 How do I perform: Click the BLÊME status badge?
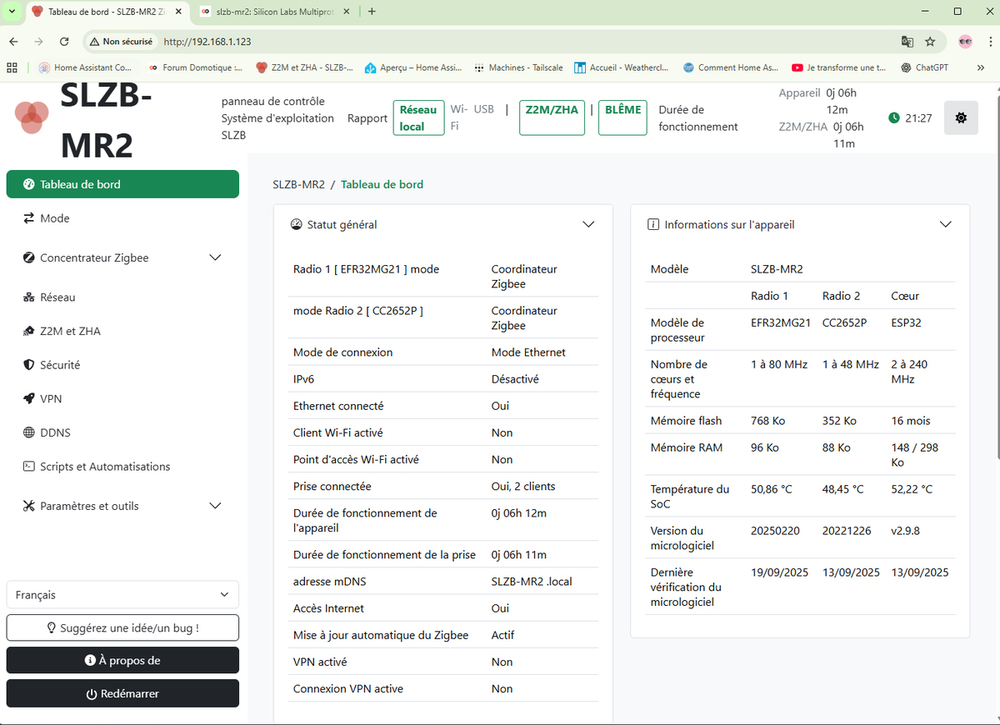pyautogui.click(x=622, y=118)
